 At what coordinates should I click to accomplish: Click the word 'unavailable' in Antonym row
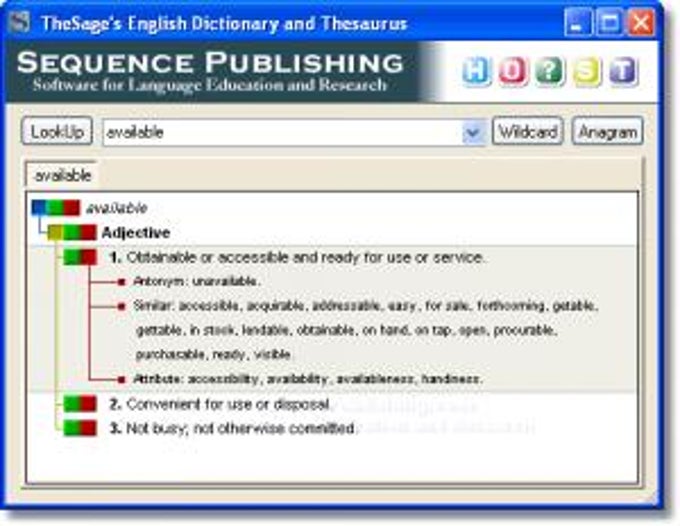point(225,281)
